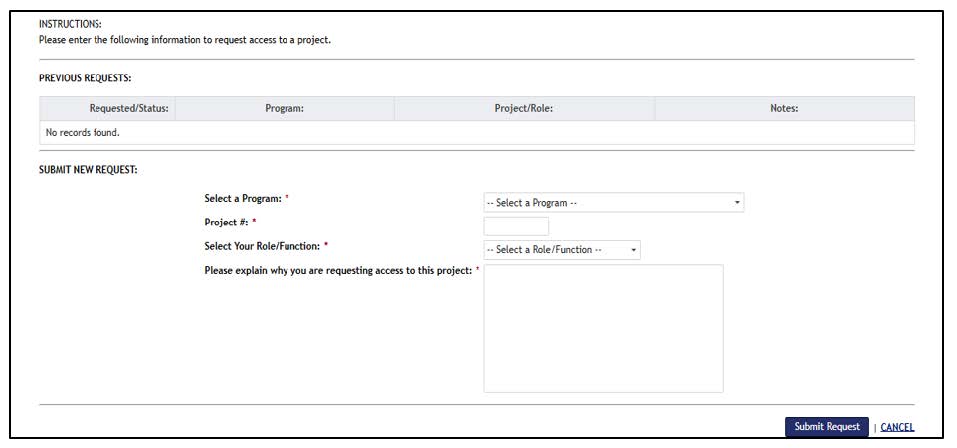This screenshot has height=448, width=957.
Task: Click the CANCEL link
Action: click(897, 427)
